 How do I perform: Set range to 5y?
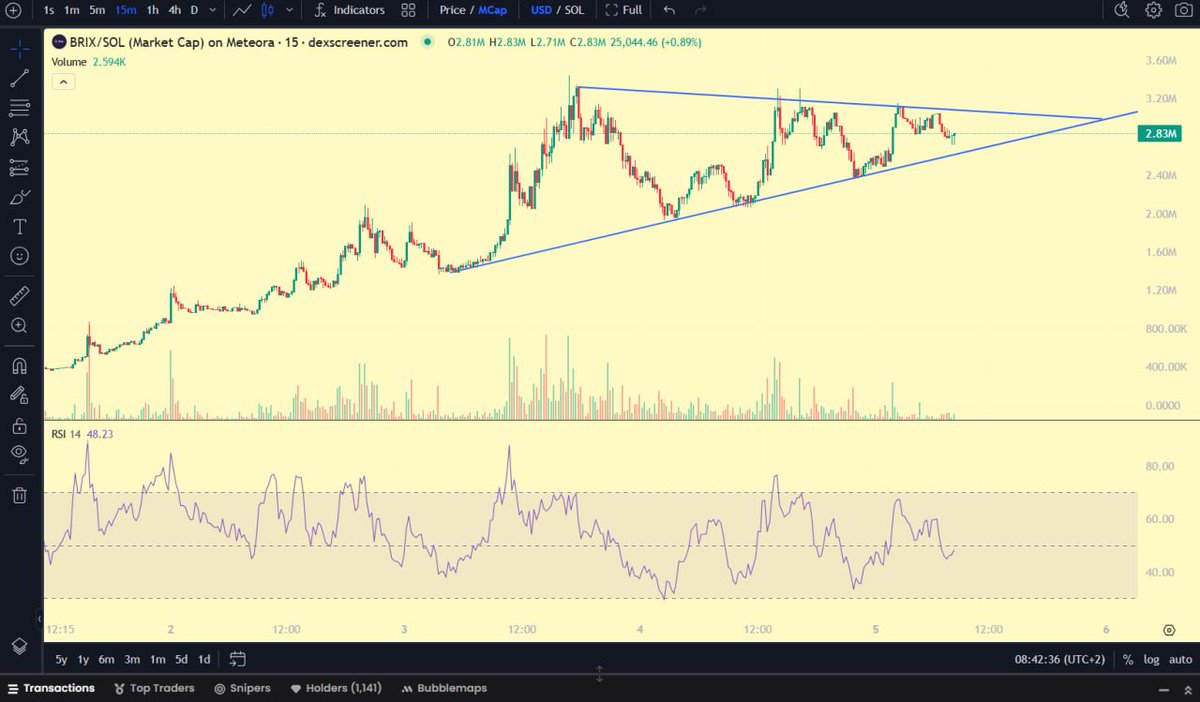(61, 660)
